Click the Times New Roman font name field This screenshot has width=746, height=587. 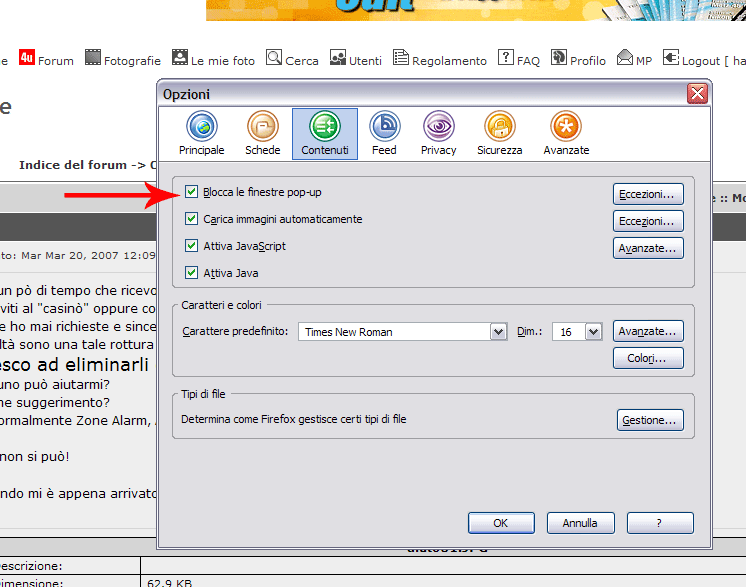(395, 332)
